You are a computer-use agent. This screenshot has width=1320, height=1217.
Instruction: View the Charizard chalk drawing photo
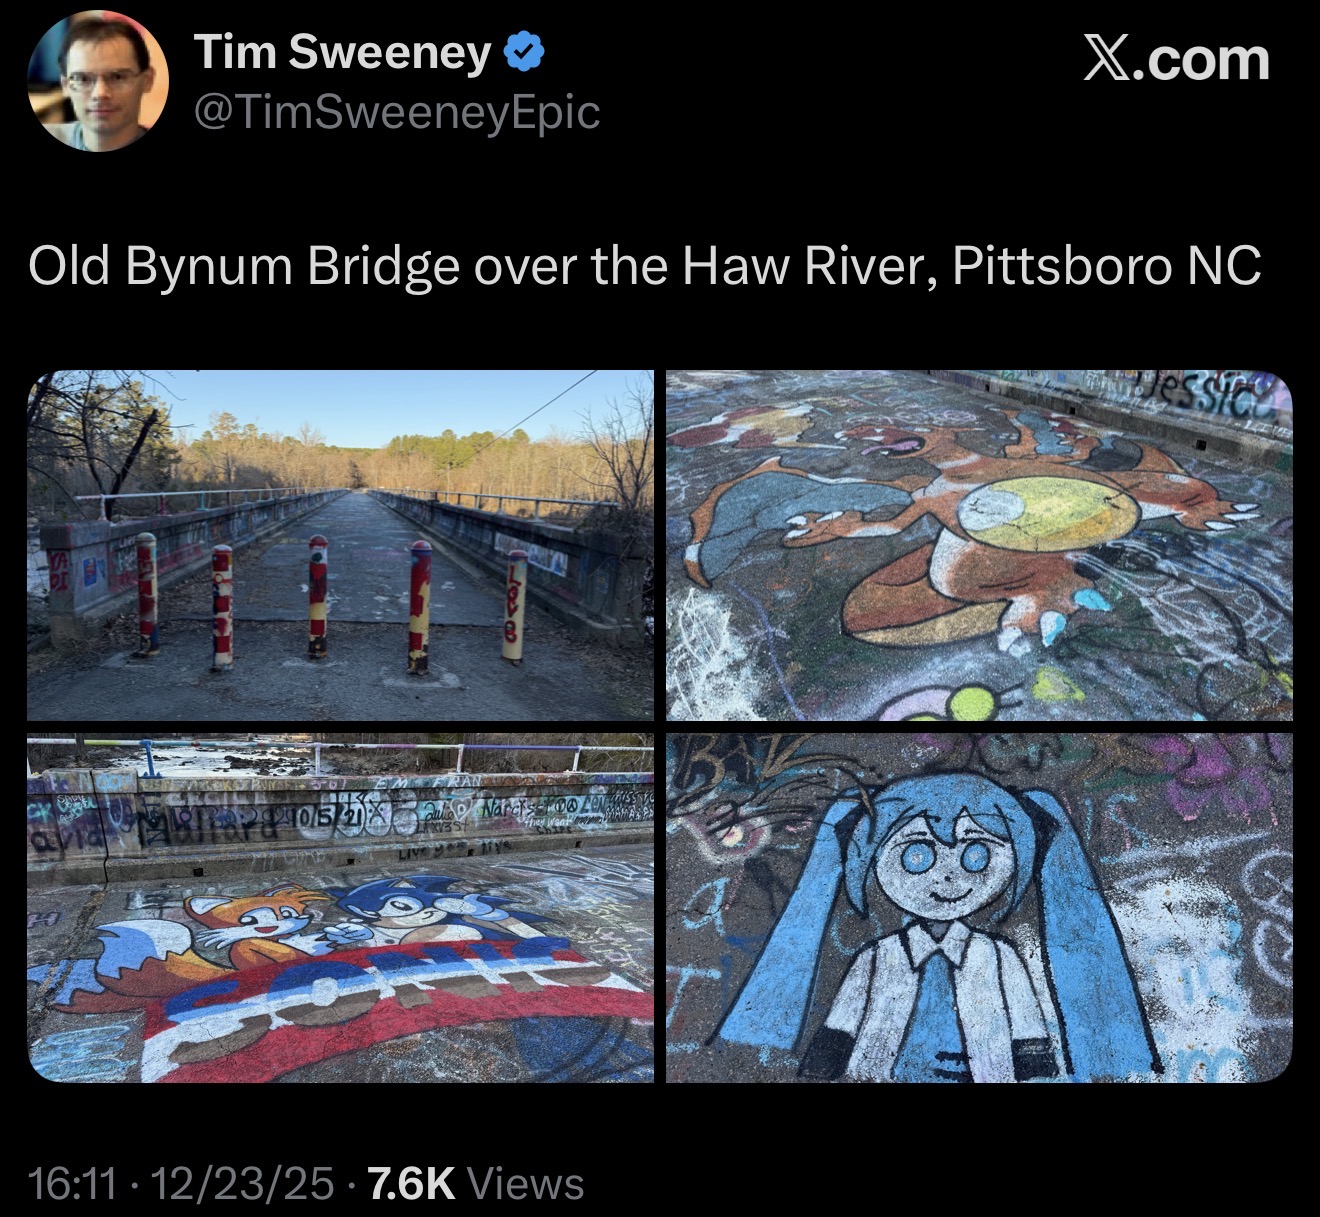[x=979, y=545]
